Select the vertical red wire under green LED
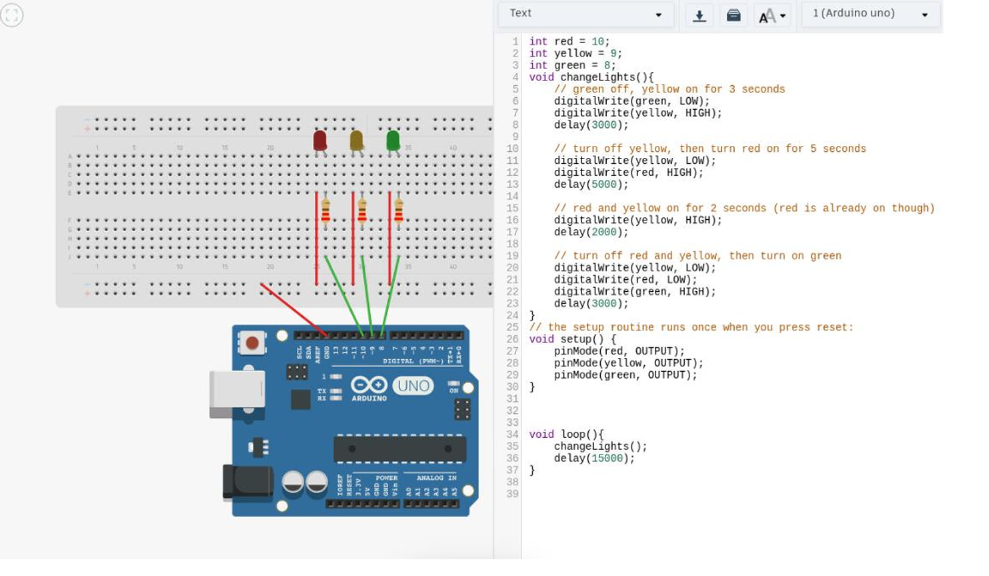989x576 pixels. pos(390,238)
